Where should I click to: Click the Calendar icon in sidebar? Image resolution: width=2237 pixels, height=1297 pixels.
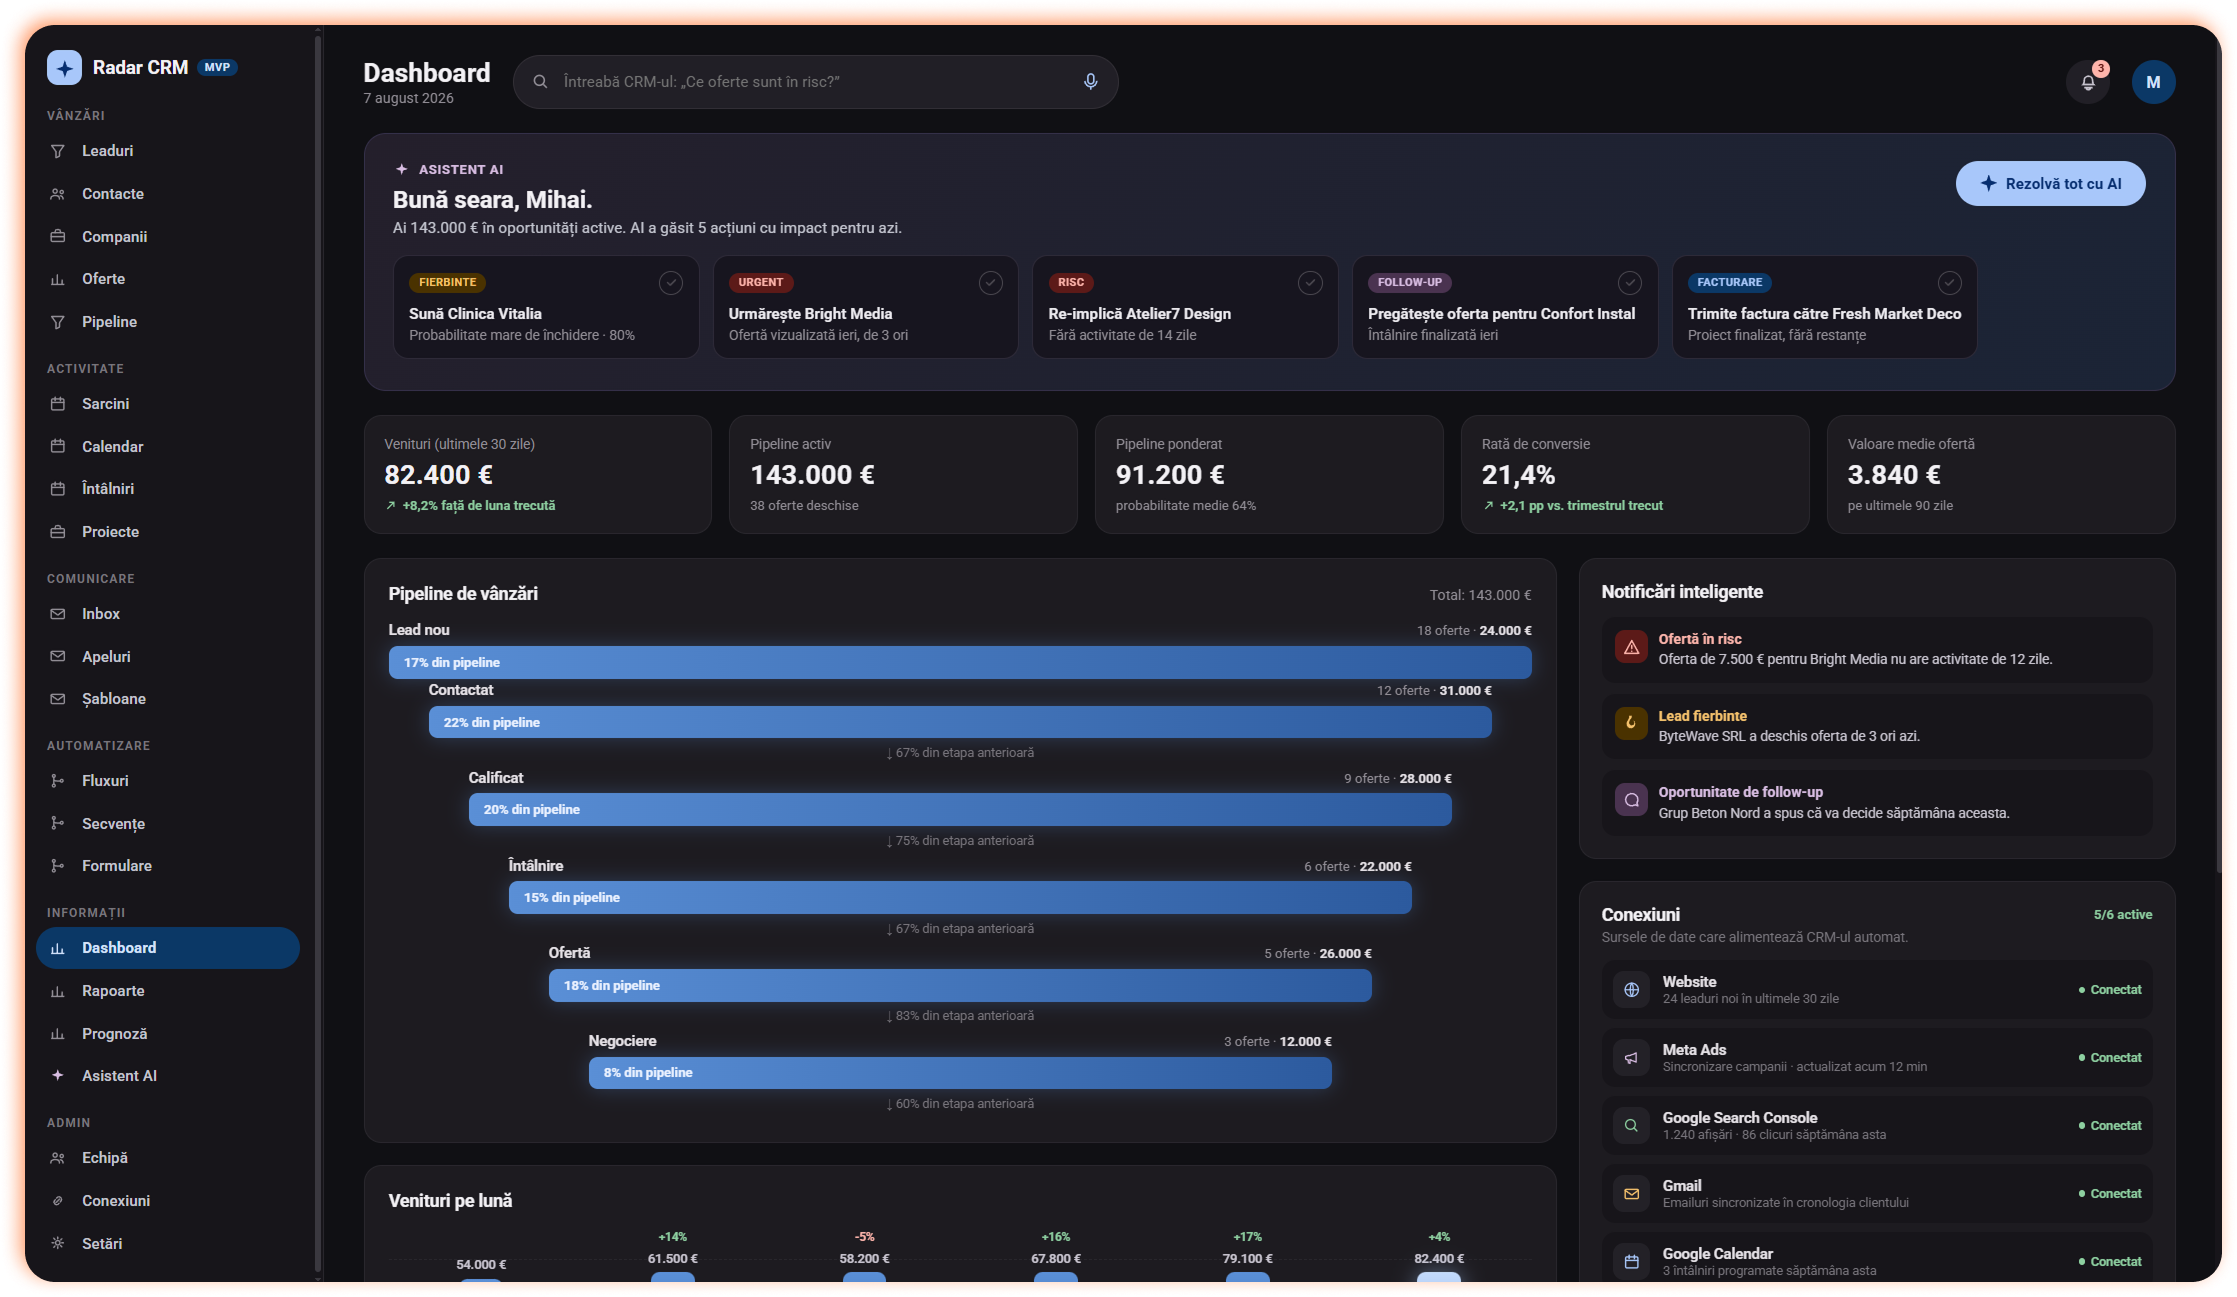(58, 447)
